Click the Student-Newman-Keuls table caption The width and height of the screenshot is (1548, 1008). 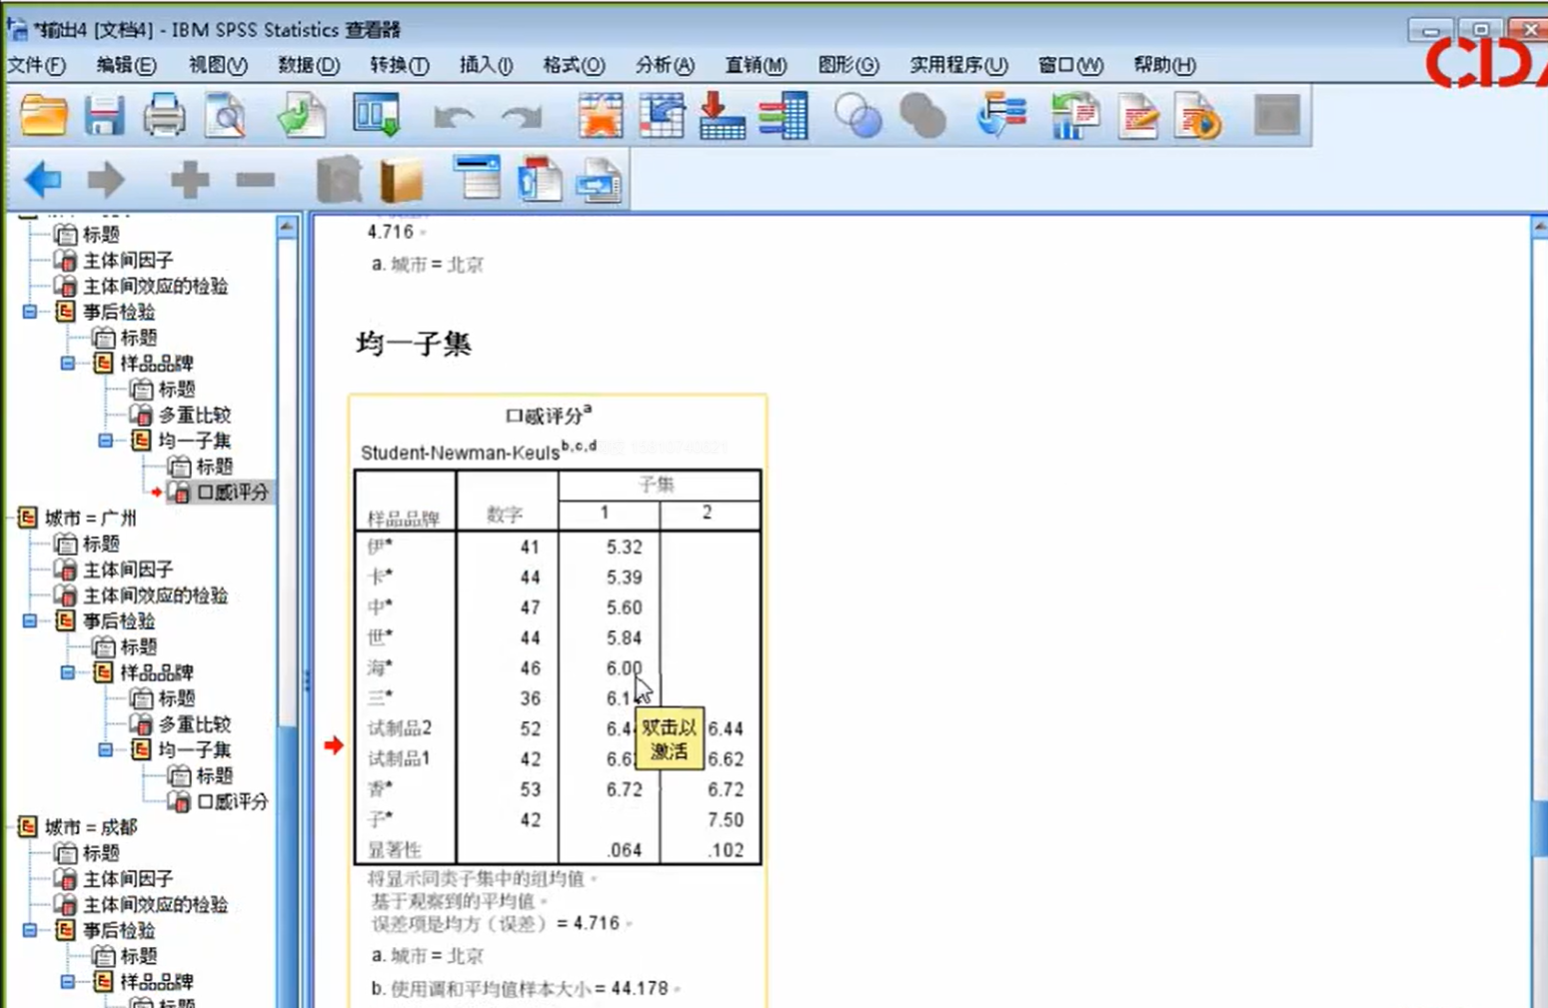[478, 450]
